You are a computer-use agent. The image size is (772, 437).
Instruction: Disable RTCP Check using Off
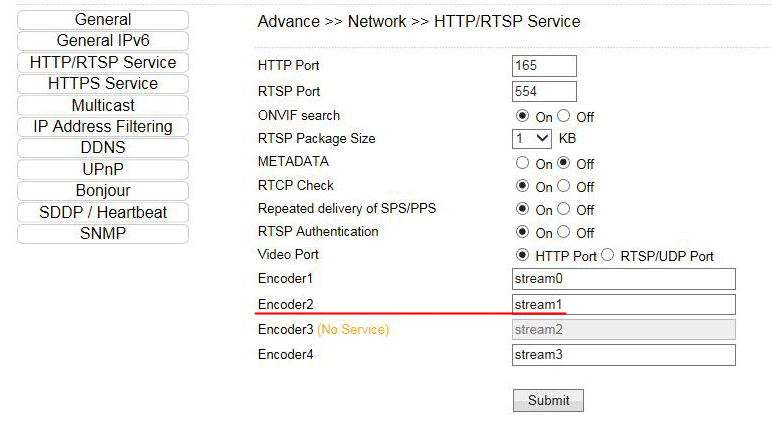(x=564, y=186)
